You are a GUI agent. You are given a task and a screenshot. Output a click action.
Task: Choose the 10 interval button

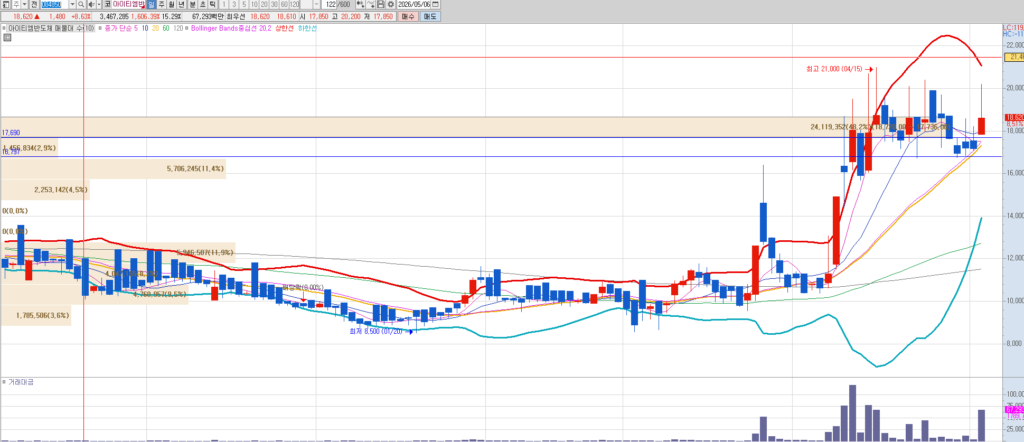click(254, 4)
